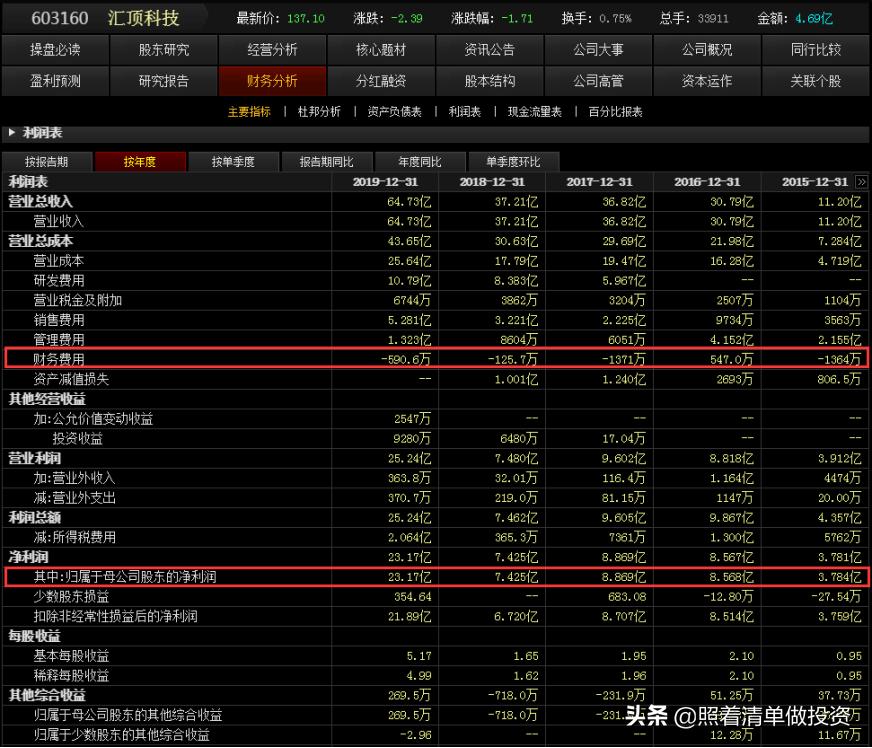Screen dimensions: 872x748
Task: Switch to 按年度 view
Action: [x=140, y=162]
